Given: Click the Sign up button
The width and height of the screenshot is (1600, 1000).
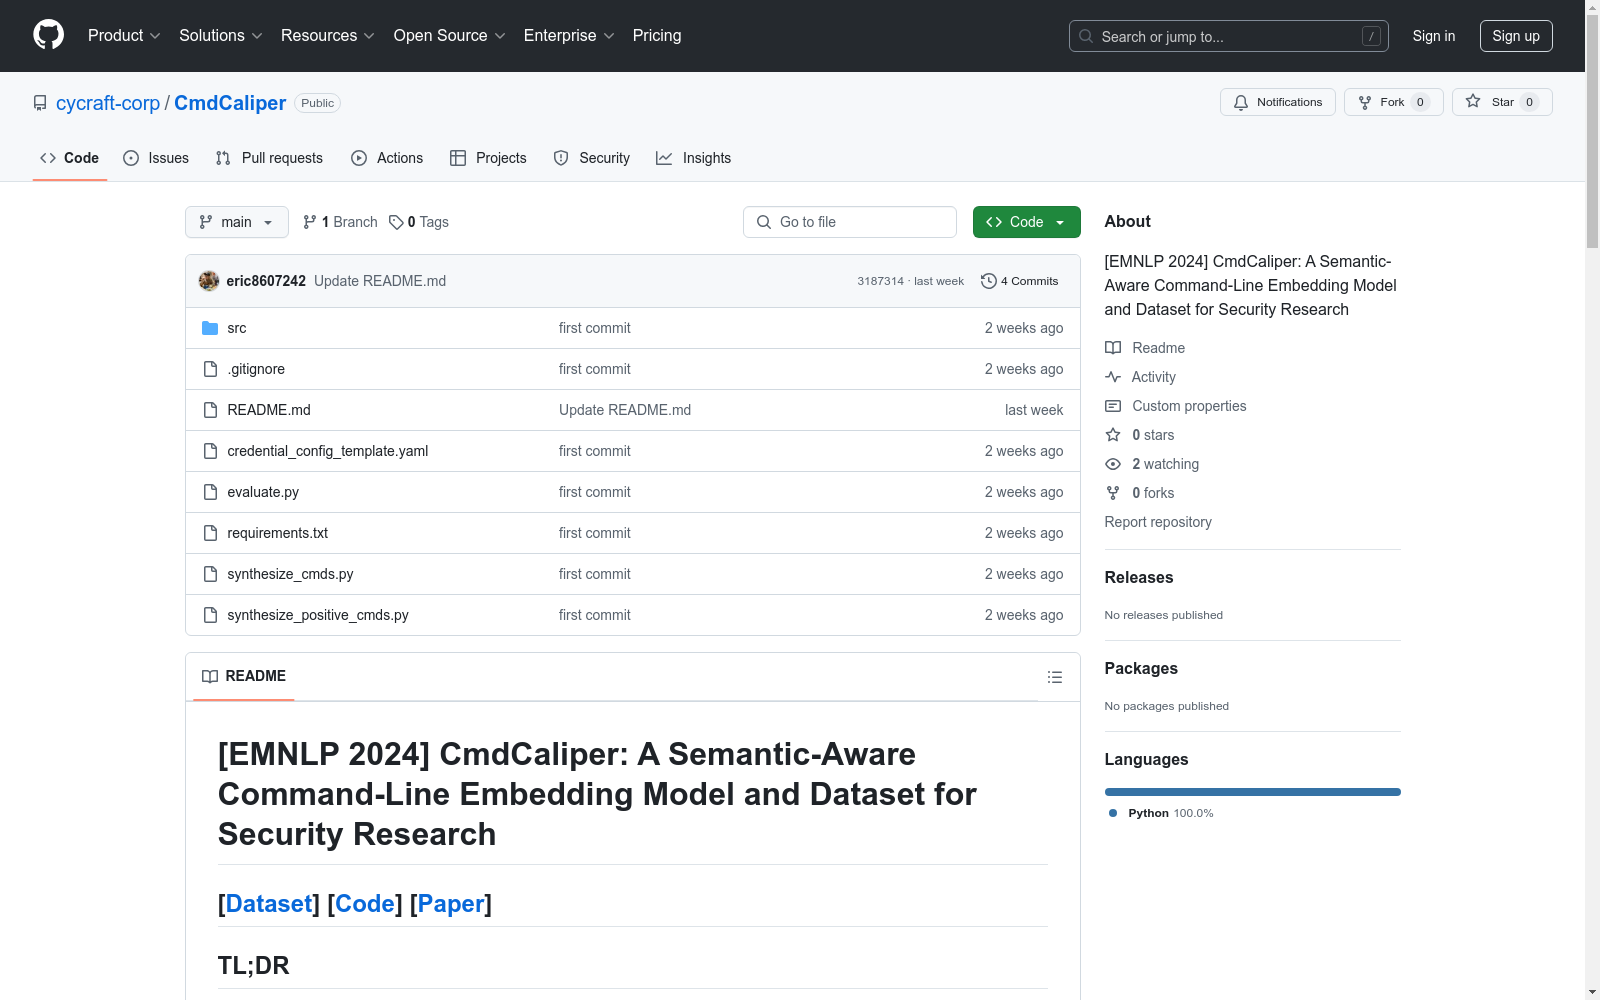Looking at the screenshot, I should point(1516,36).
